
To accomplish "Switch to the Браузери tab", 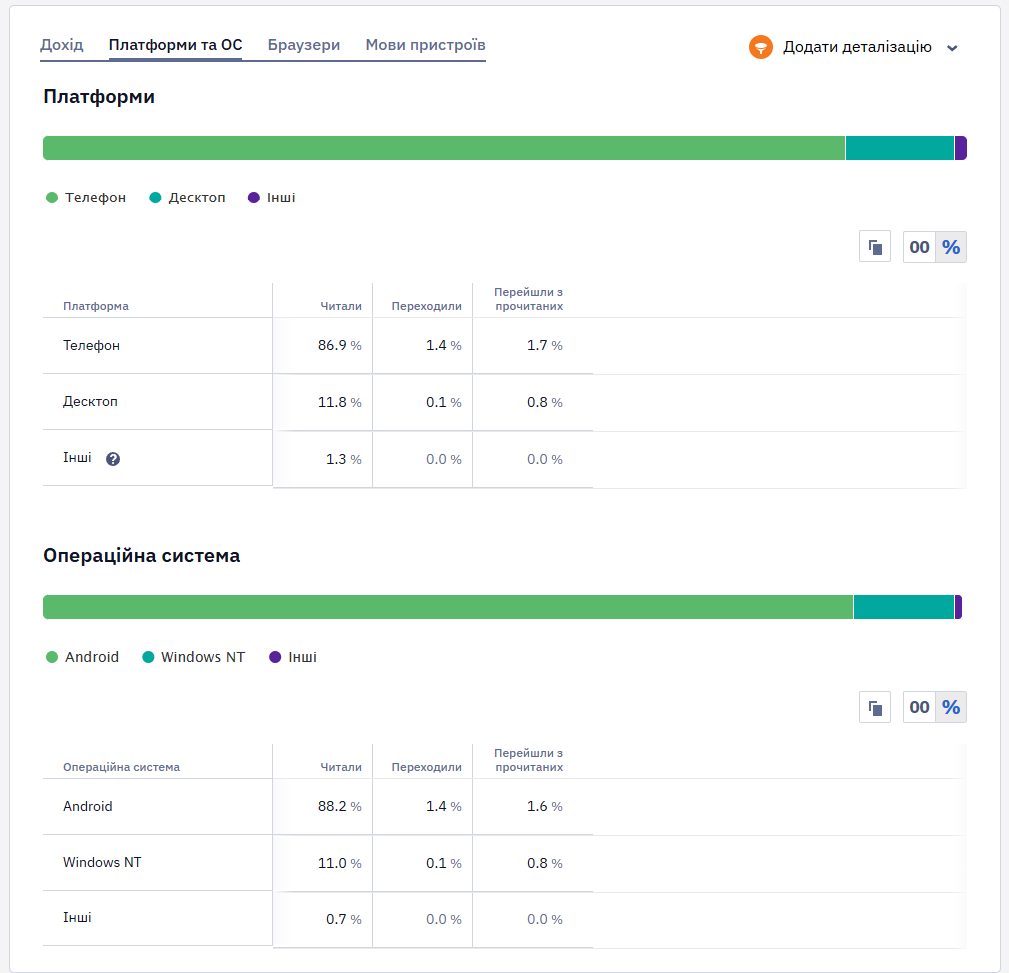I will [x=304, y=45].
